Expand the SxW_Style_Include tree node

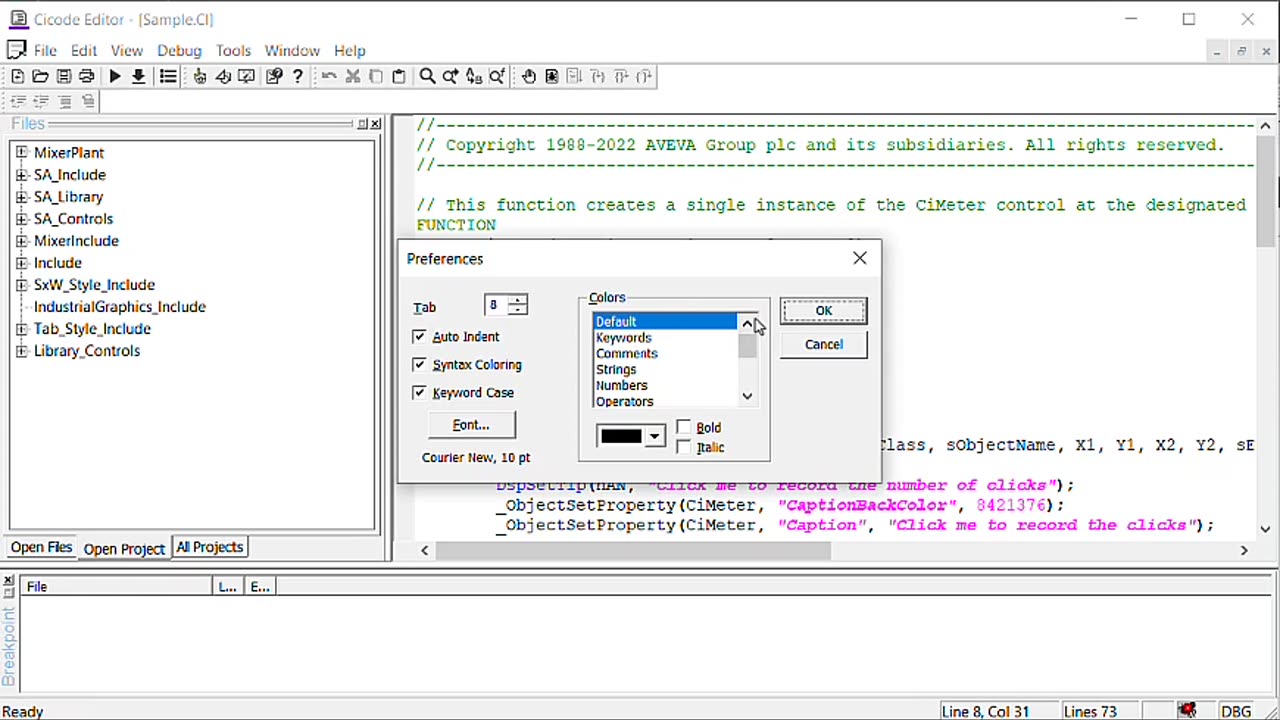tap(21, 285)
